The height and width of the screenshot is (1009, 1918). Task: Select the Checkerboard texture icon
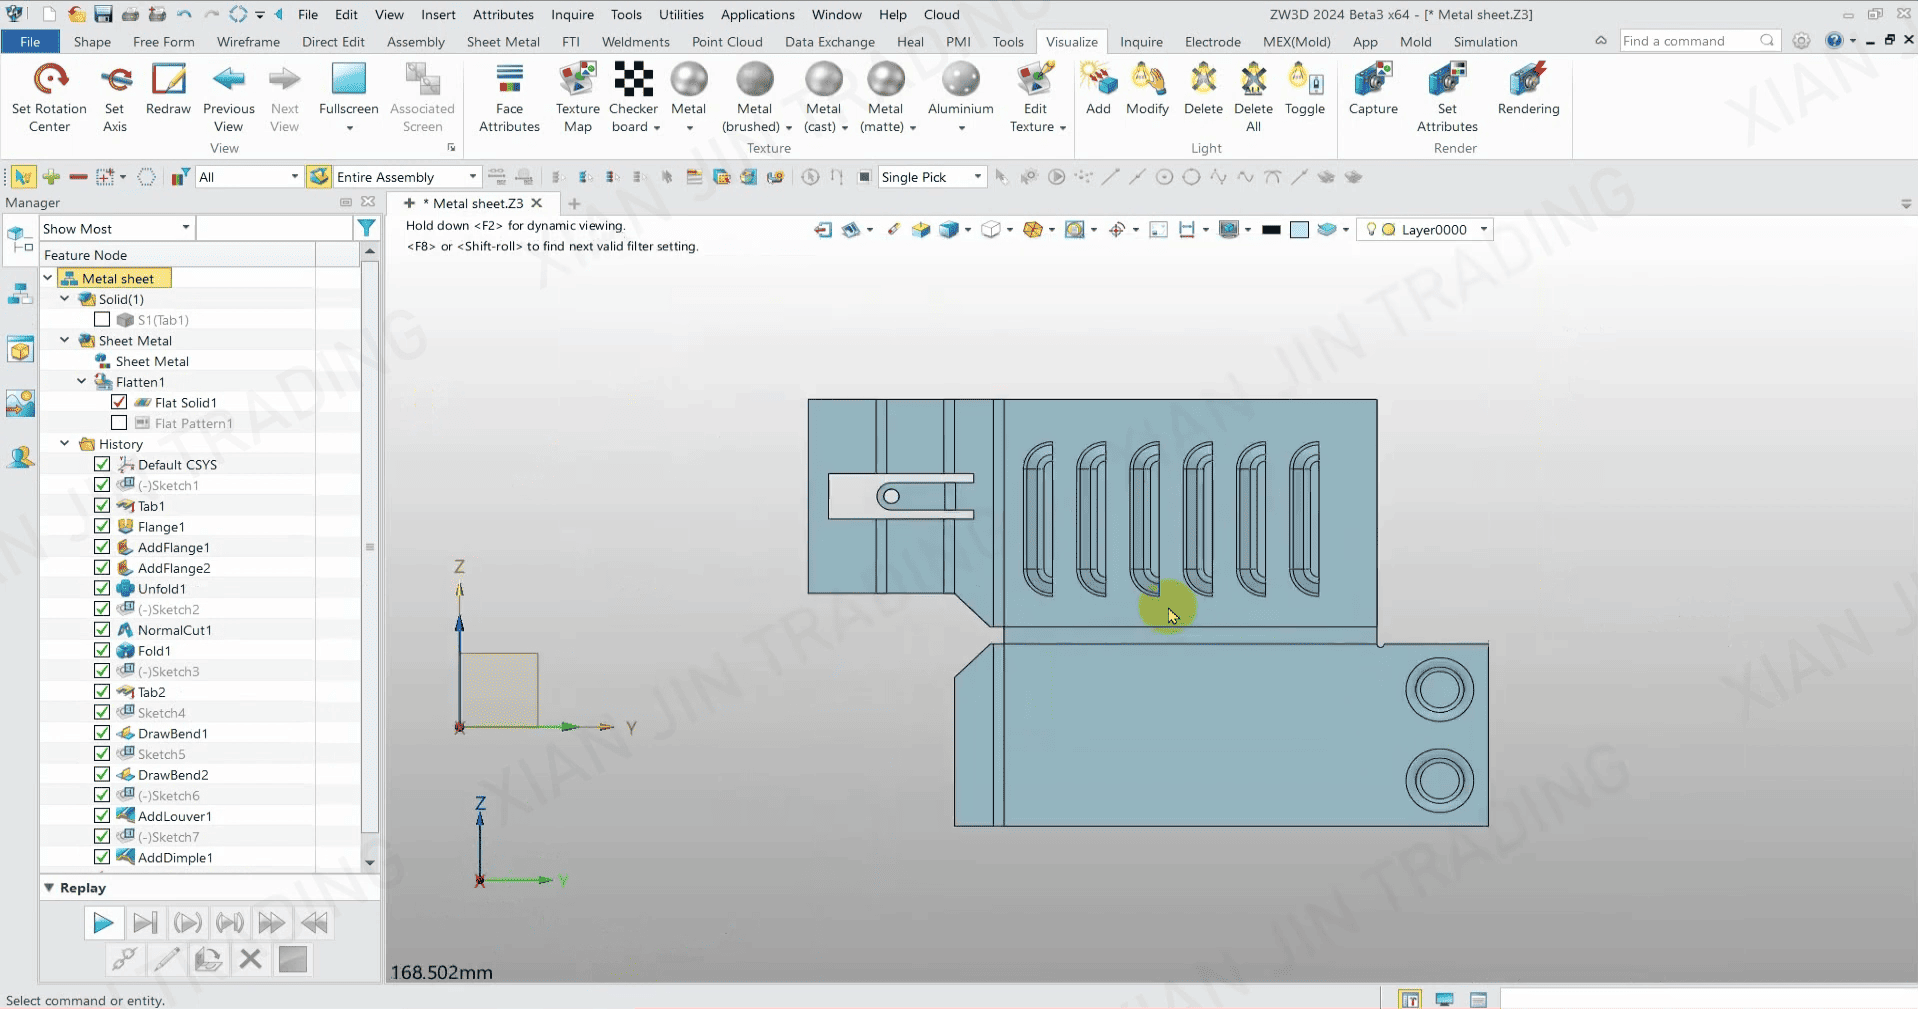pos(633,80)
